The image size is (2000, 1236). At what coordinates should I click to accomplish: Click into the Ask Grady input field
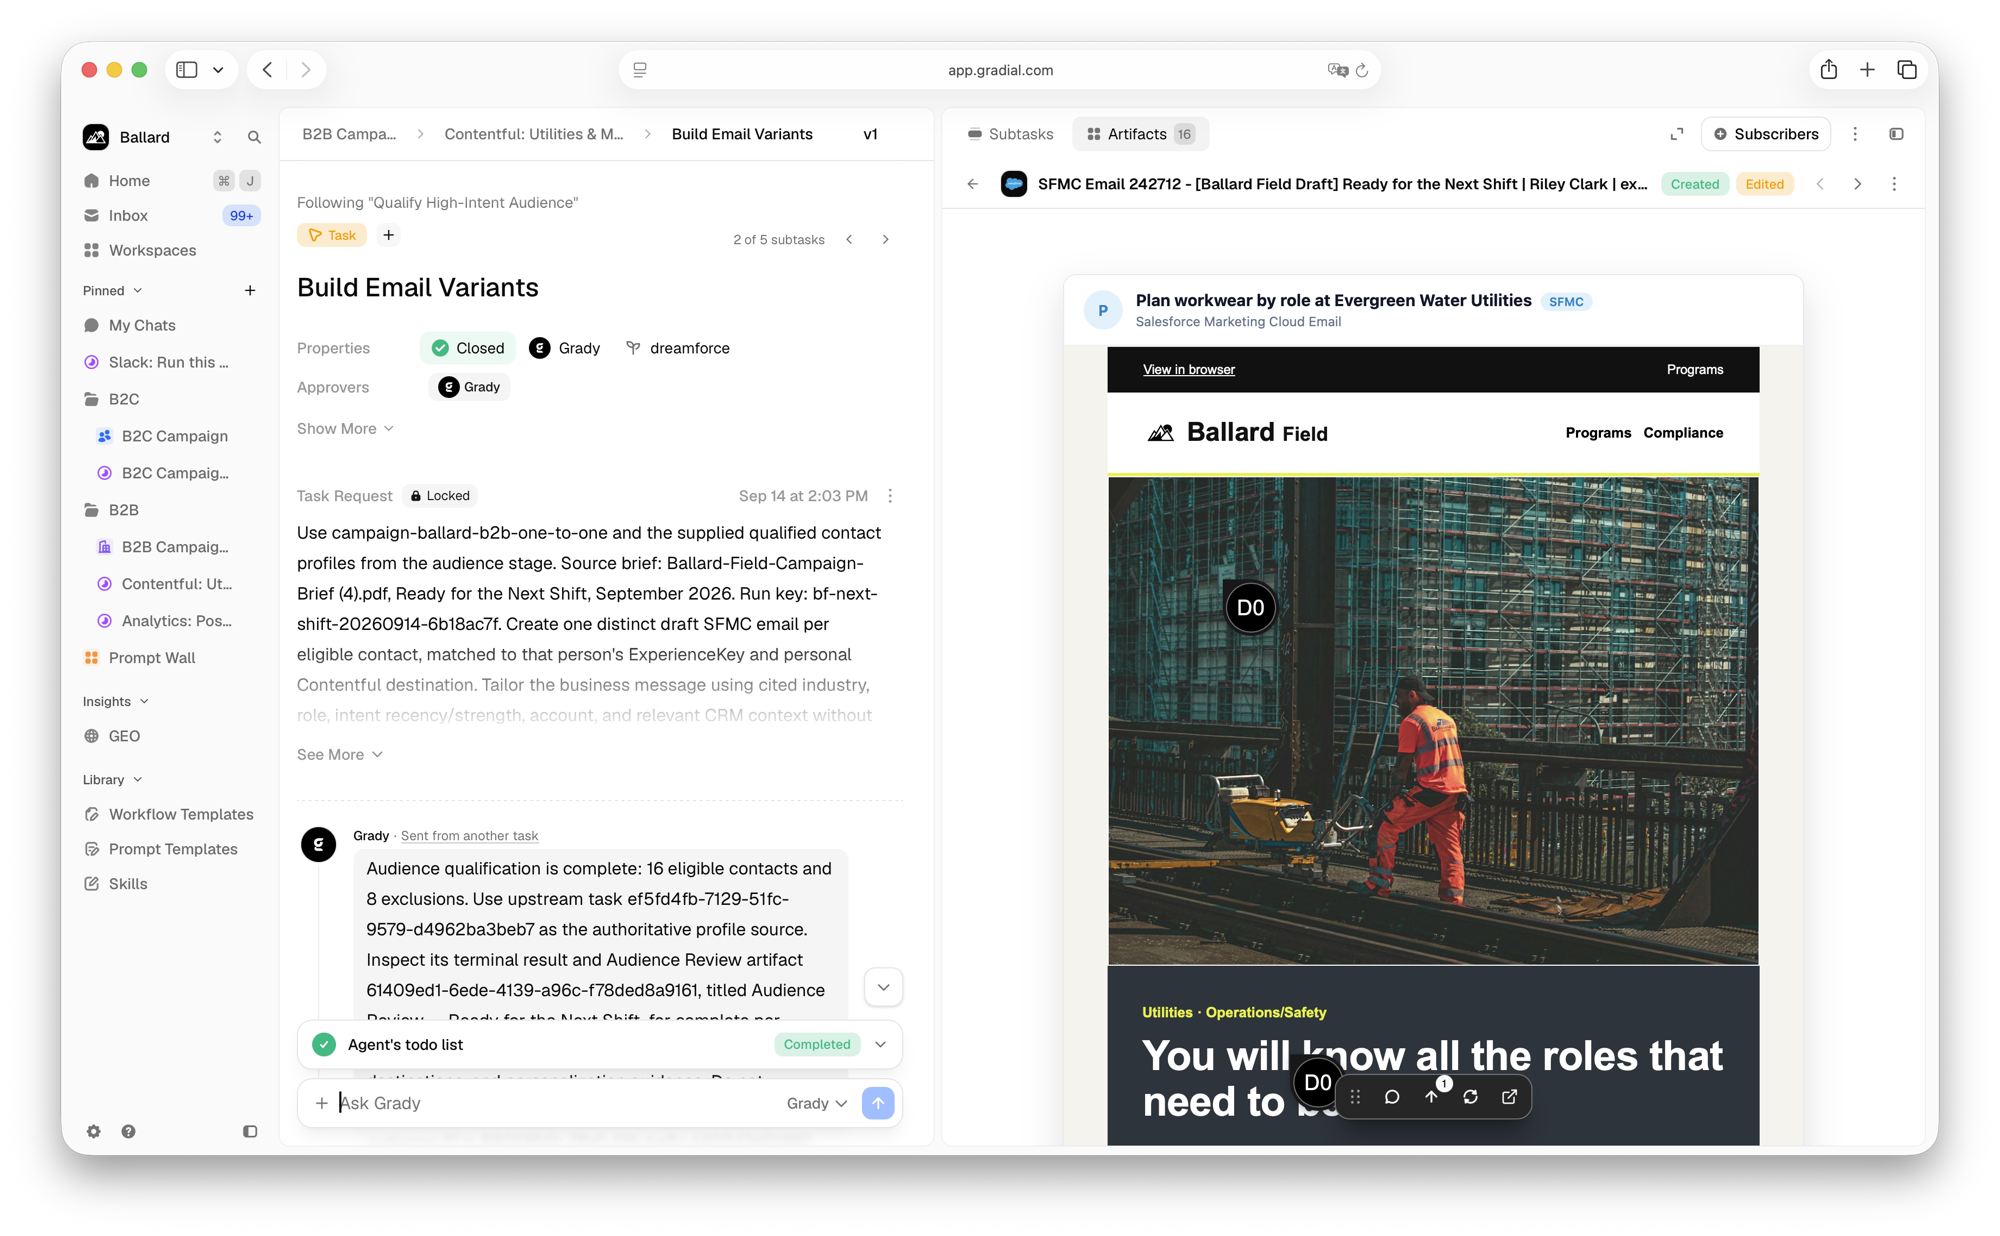point(555,1103)
